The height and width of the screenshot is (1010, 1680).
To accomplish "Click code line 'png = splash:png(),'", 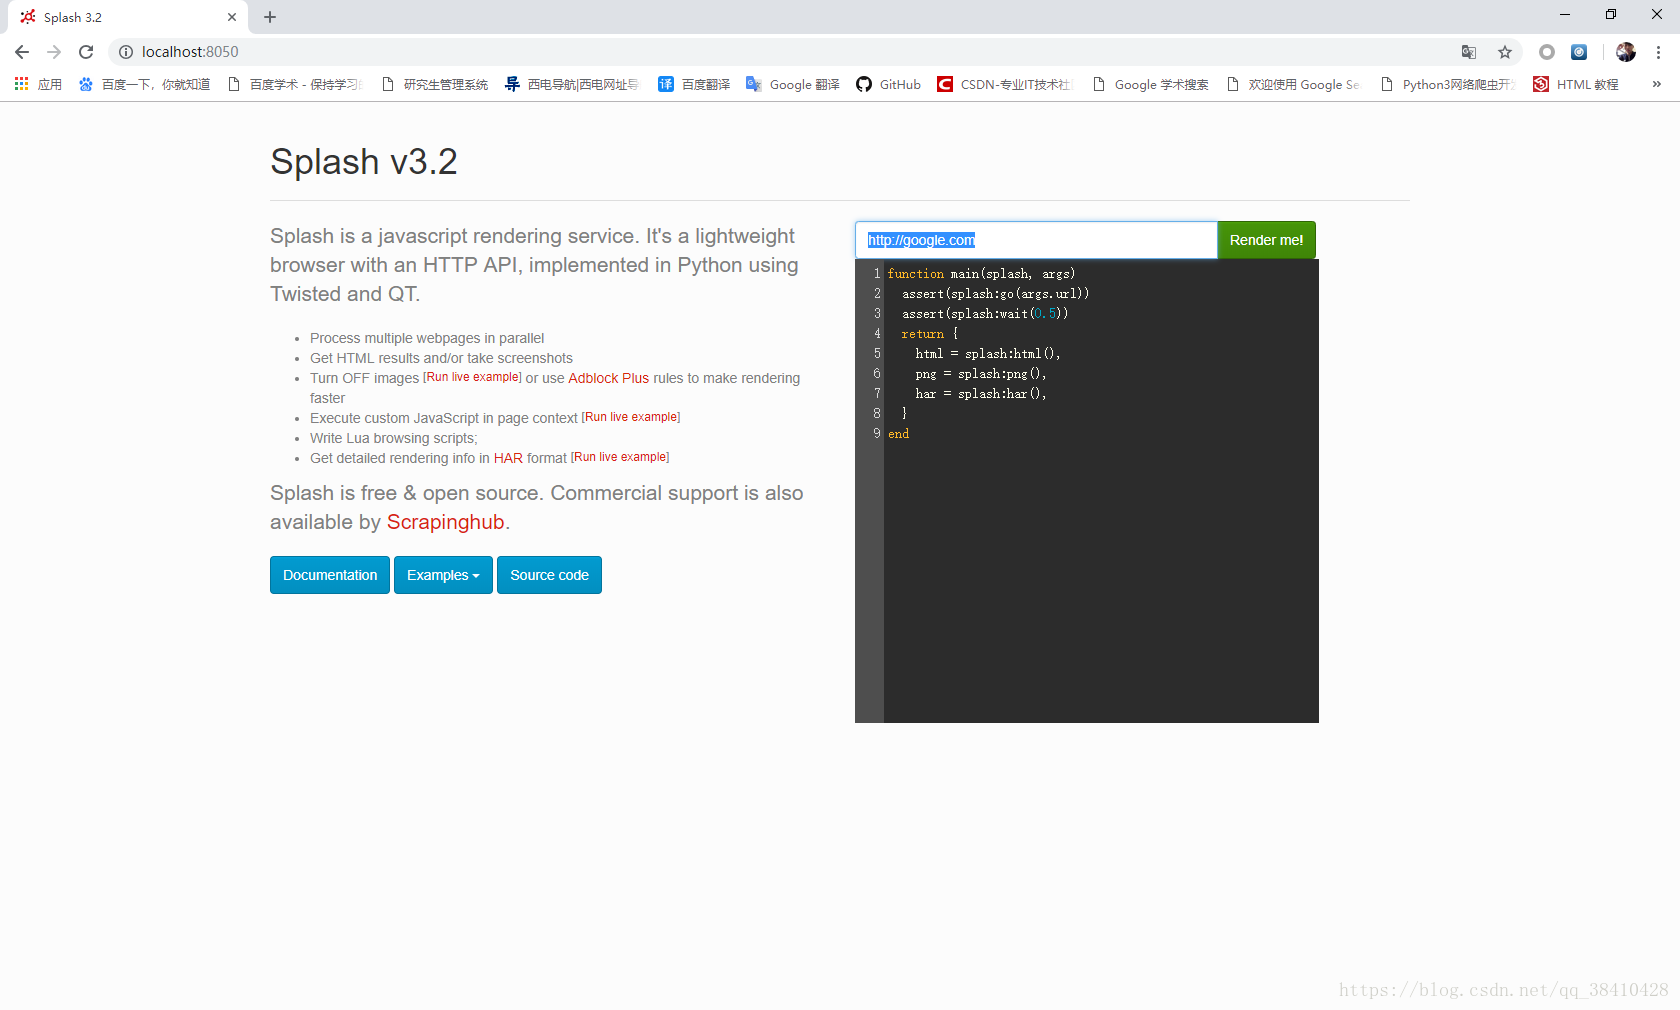I will 980,373.
